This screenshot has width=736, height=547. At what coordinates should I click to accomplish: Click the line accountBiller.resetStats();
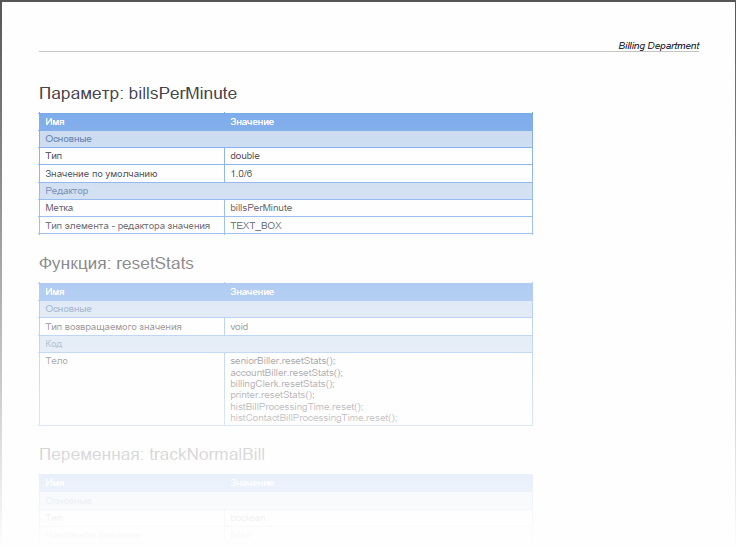[x=286, y=372]
